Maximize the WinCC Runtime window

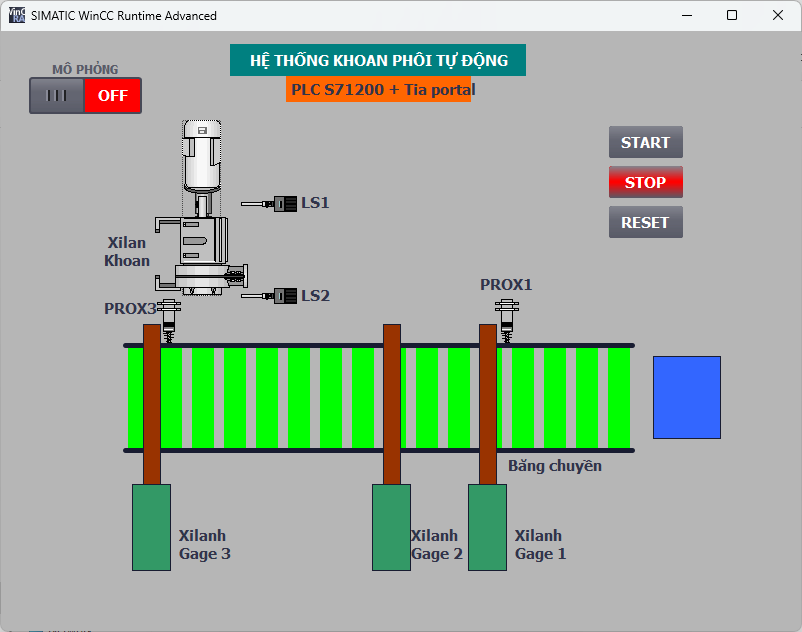pyautogui.click(x=732, y=15)
